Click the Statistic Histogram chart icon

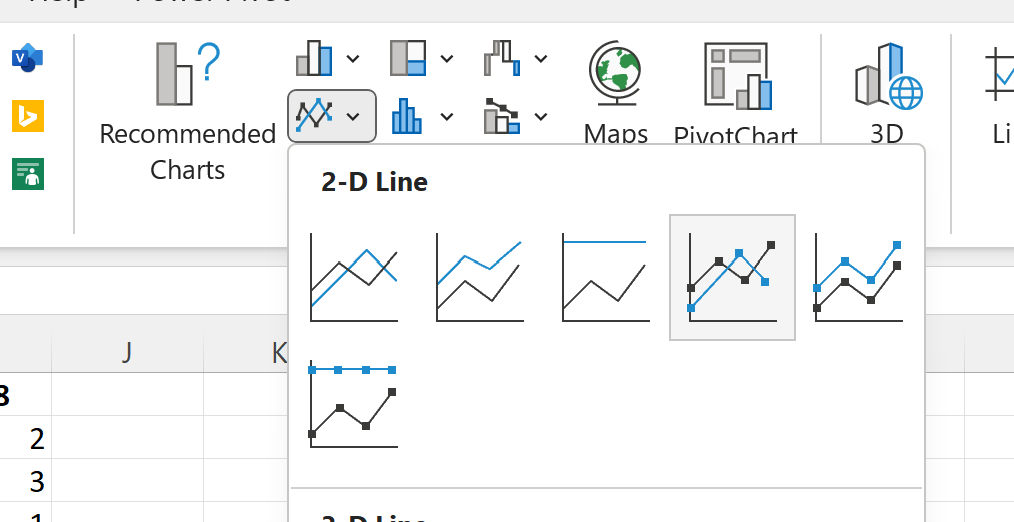click(407, 116)
